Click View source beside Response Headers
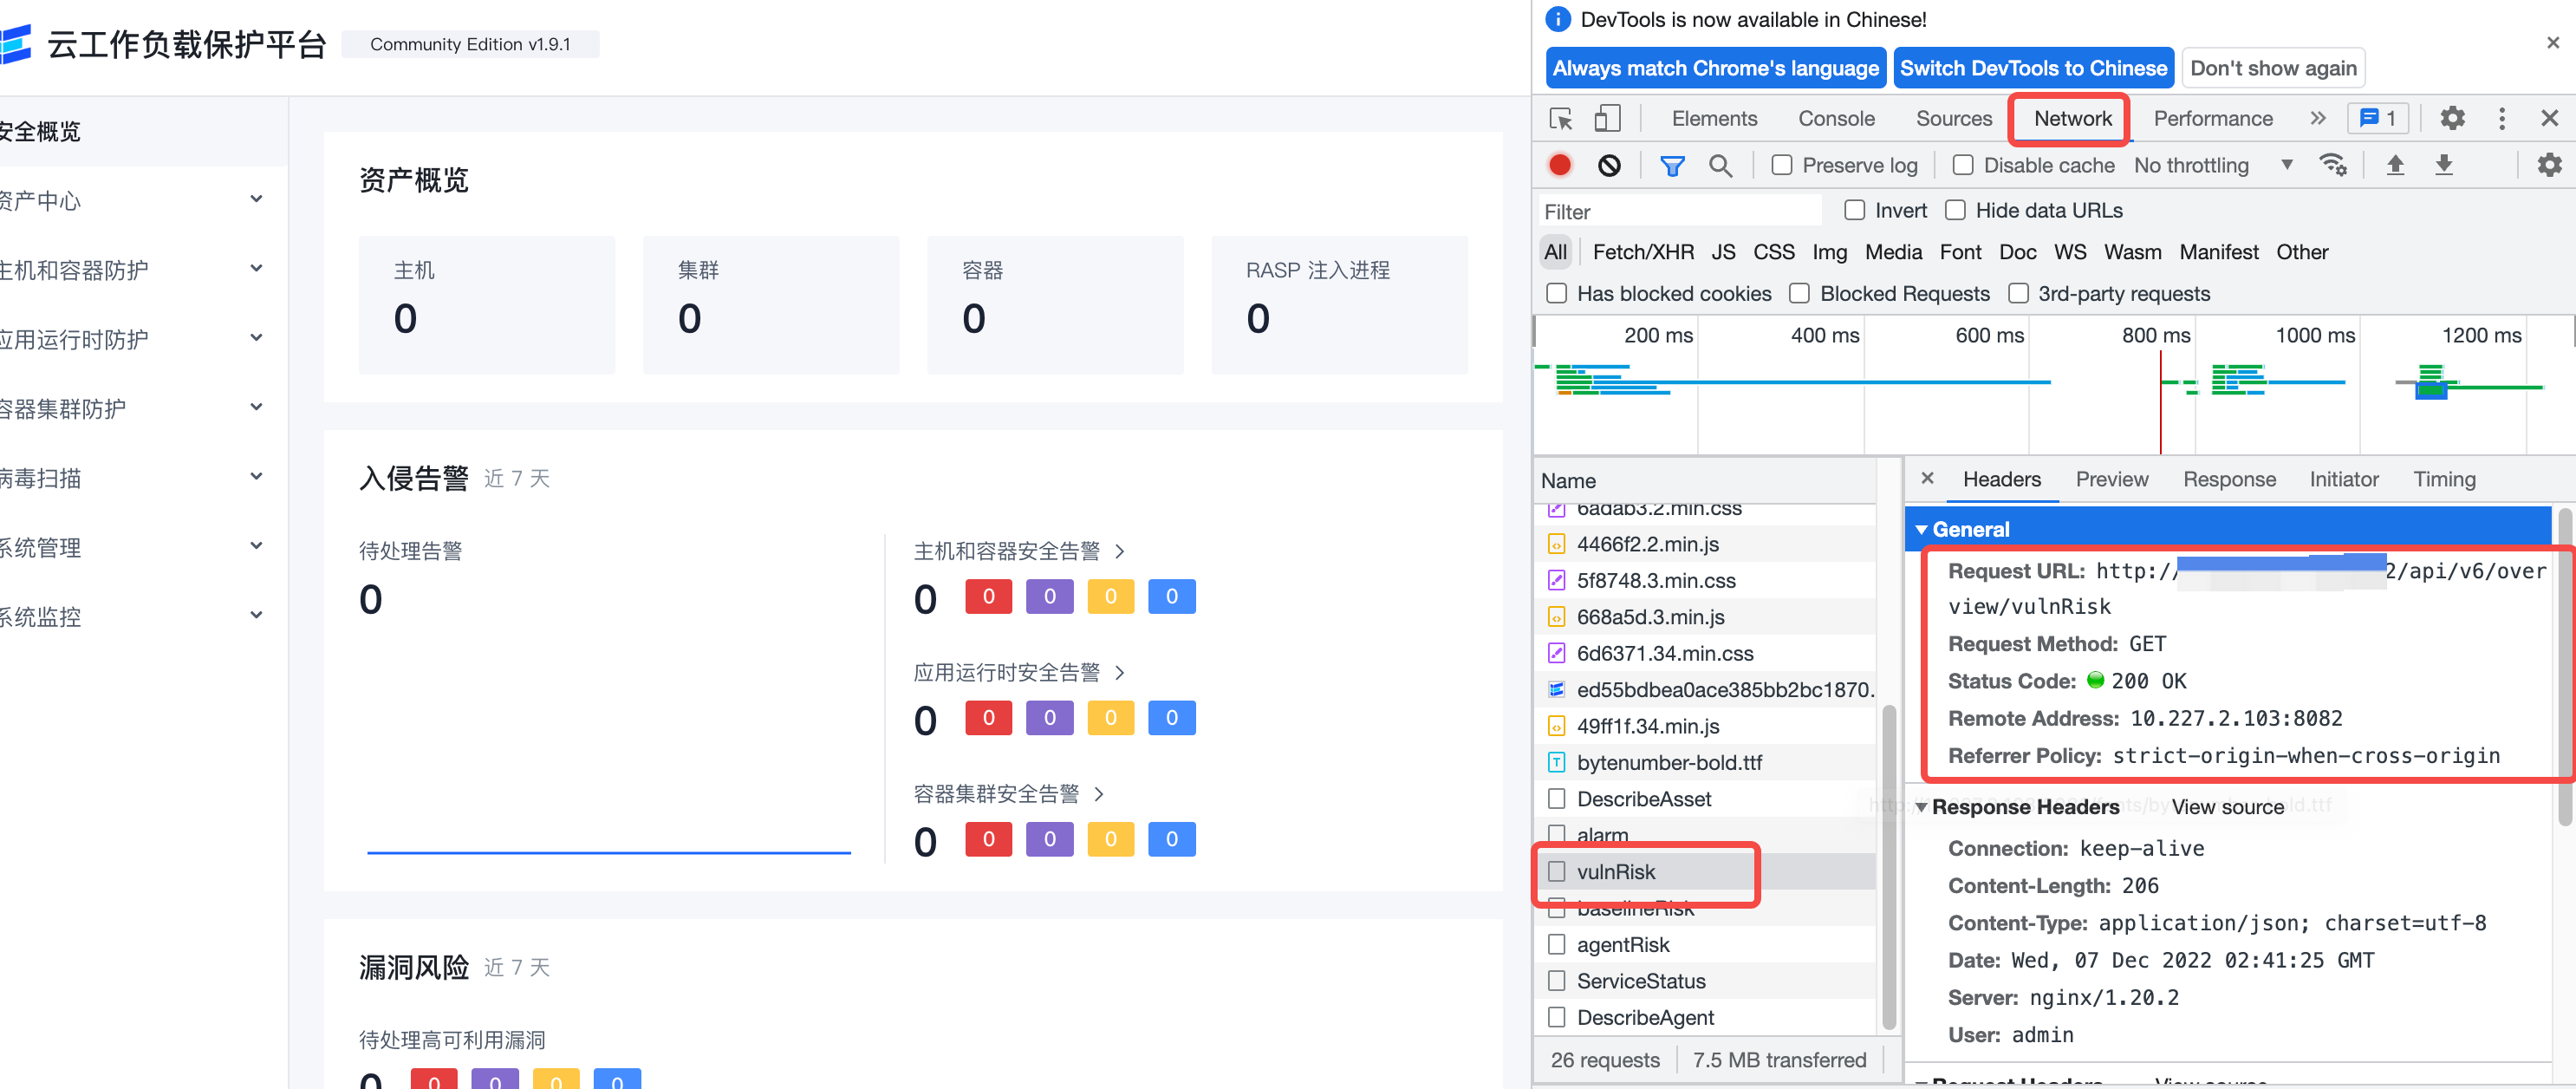Image resolution: width=2576 pixels, height=1089 pixels. point(2228,807)
